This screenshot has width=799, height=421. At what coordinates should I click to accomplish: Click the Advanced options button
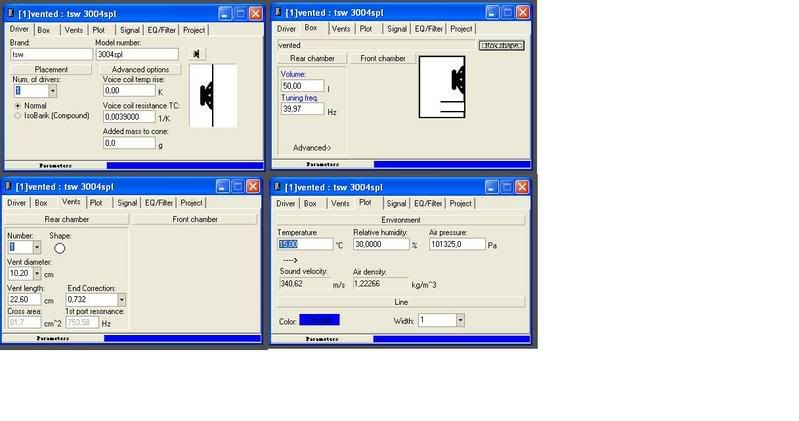[142, 69]
